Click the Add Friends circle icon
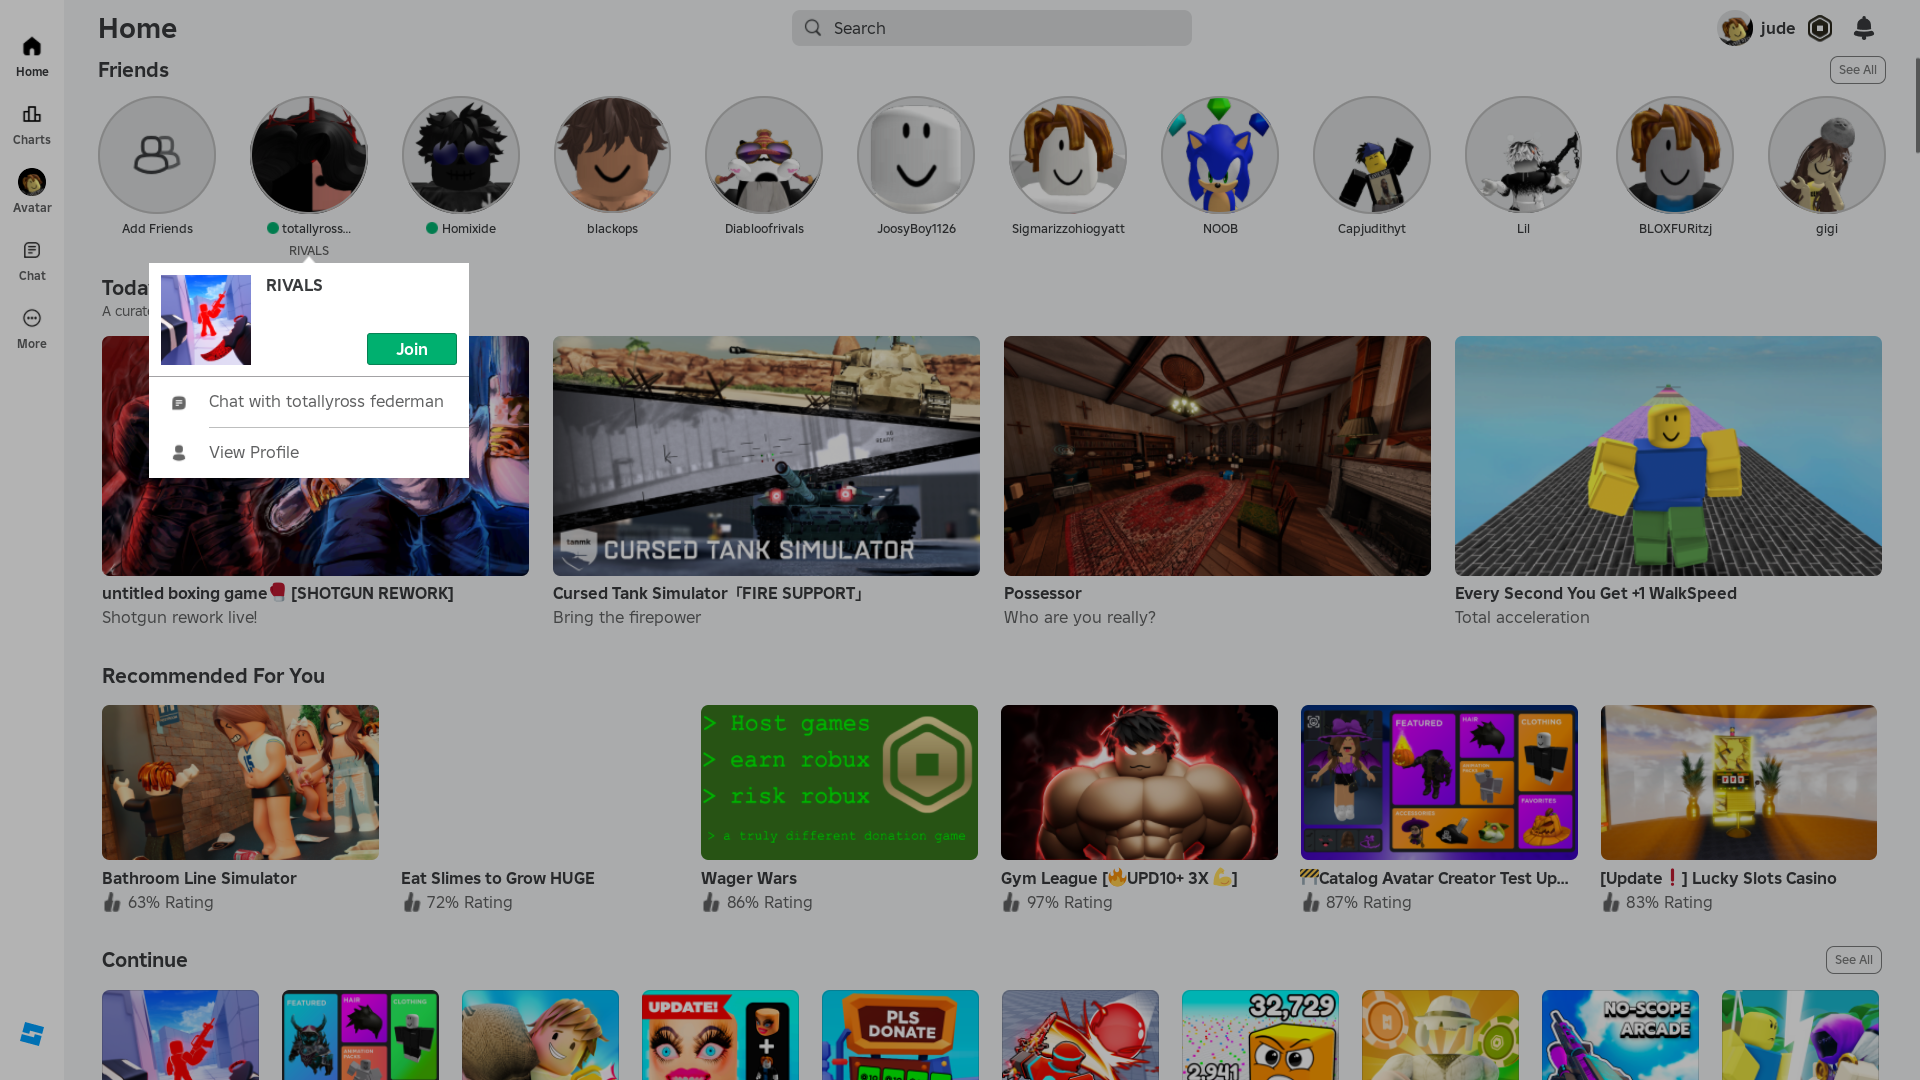 157,155
